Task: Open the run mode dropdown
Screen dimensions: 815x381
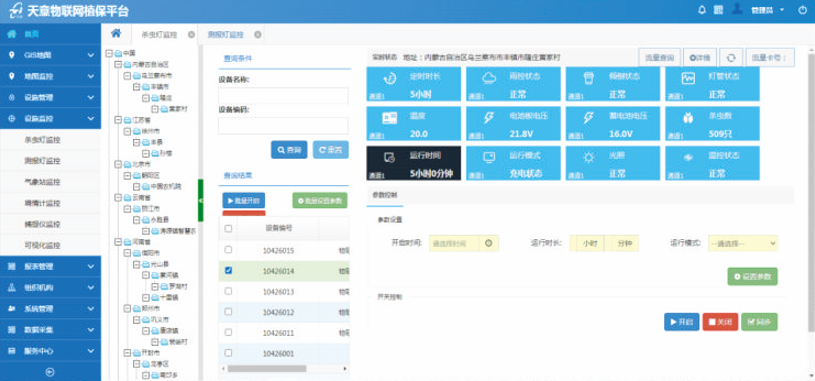Action: 743,243
